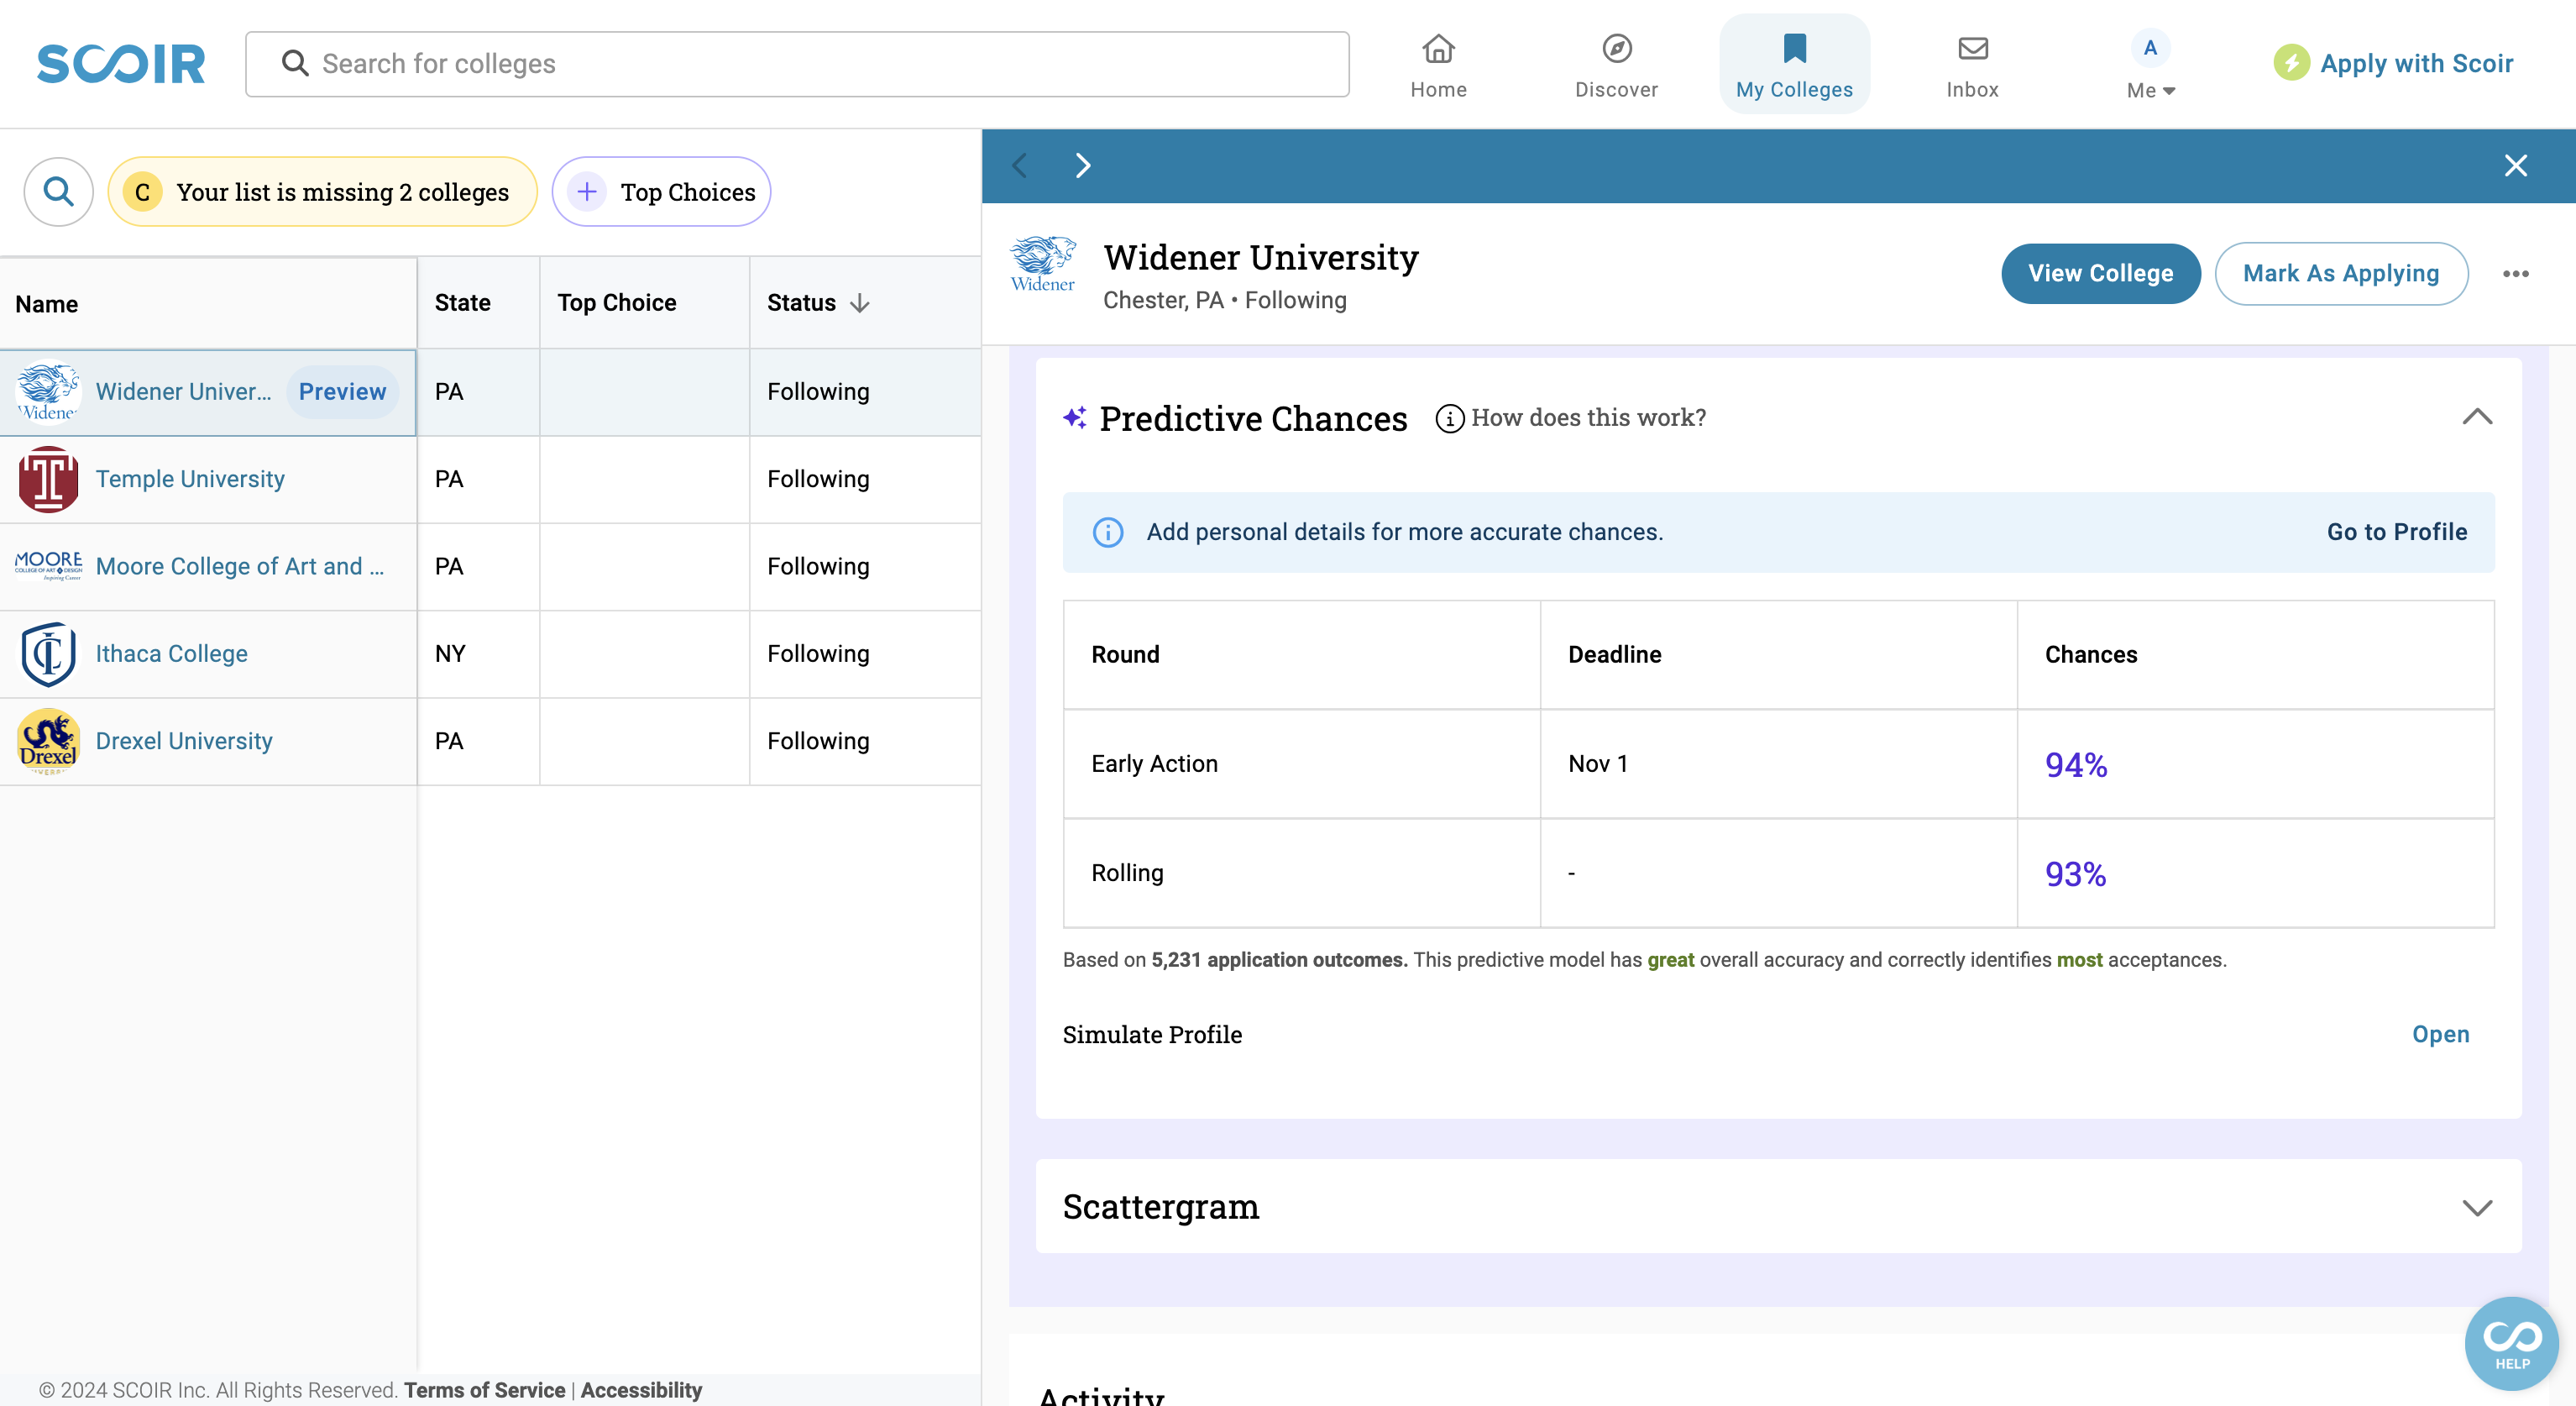Click the Temple University Following status cell
2576x1406 pixels.
pos(865,479)
